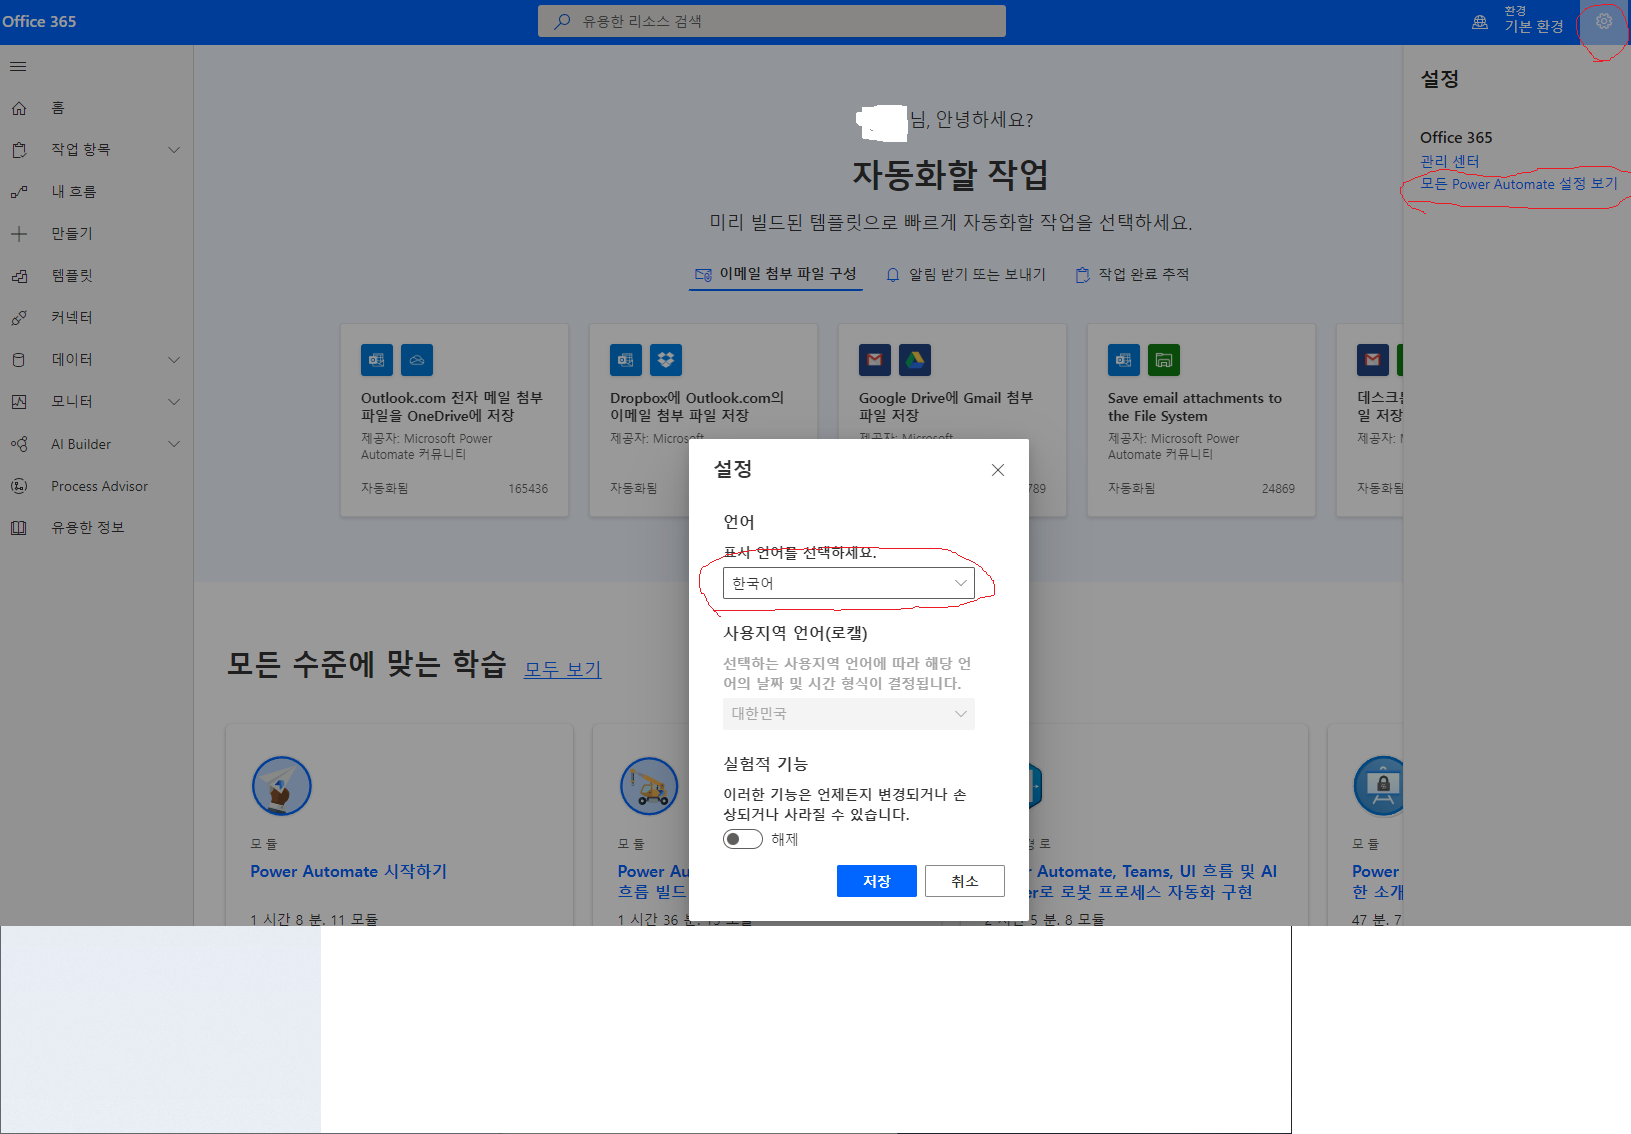The image size is (1631, 1134).
Task: Click the 내 흐름 flow icon
Action: point(19,192)
